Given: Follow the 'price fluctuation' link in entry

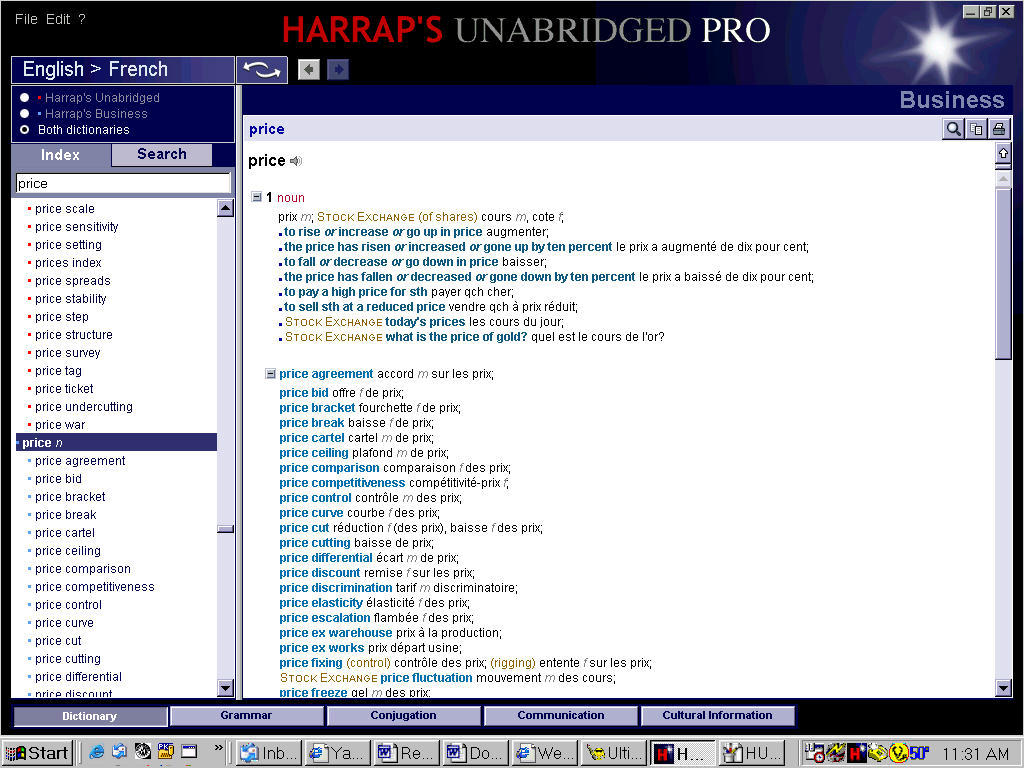Looking at the screenshot, I should (426, 678).
